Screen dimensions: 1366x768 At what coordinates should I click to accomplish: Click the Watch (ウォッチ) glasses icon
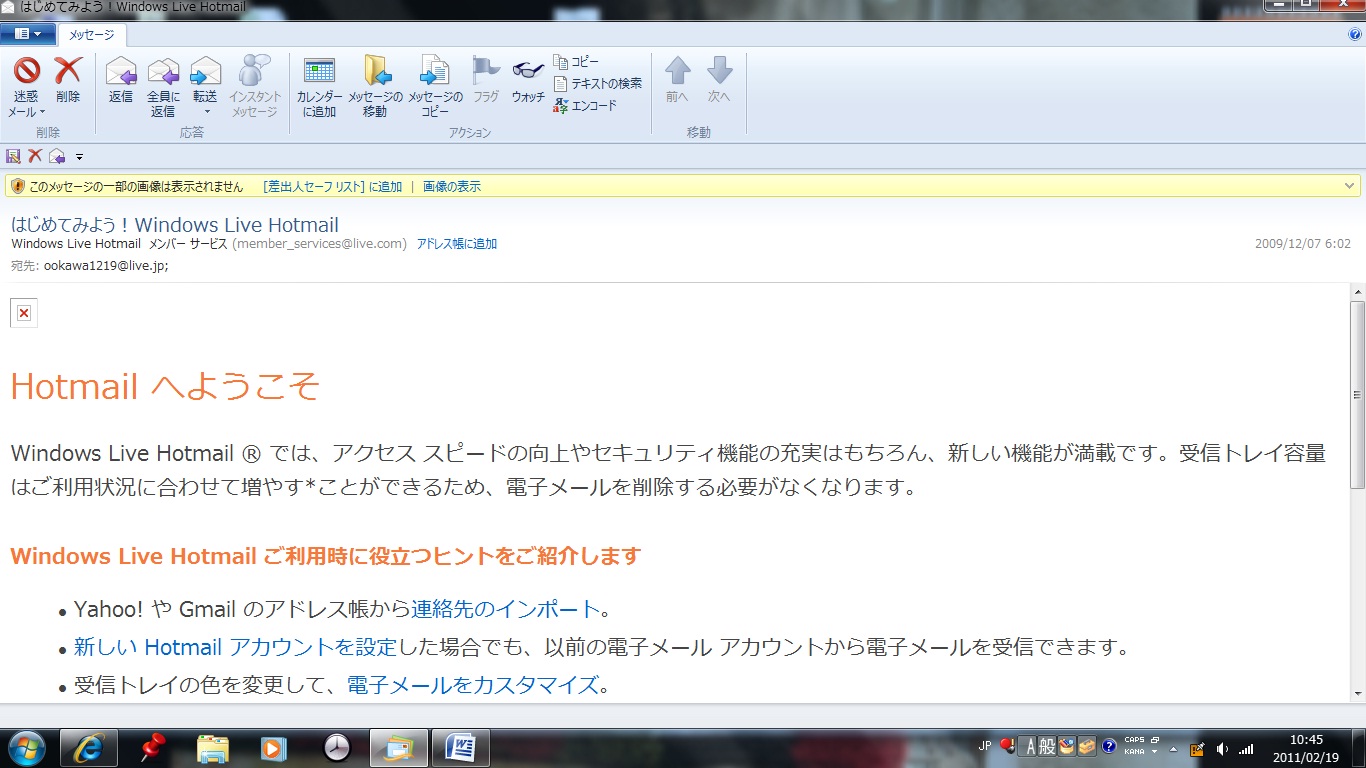528,70
